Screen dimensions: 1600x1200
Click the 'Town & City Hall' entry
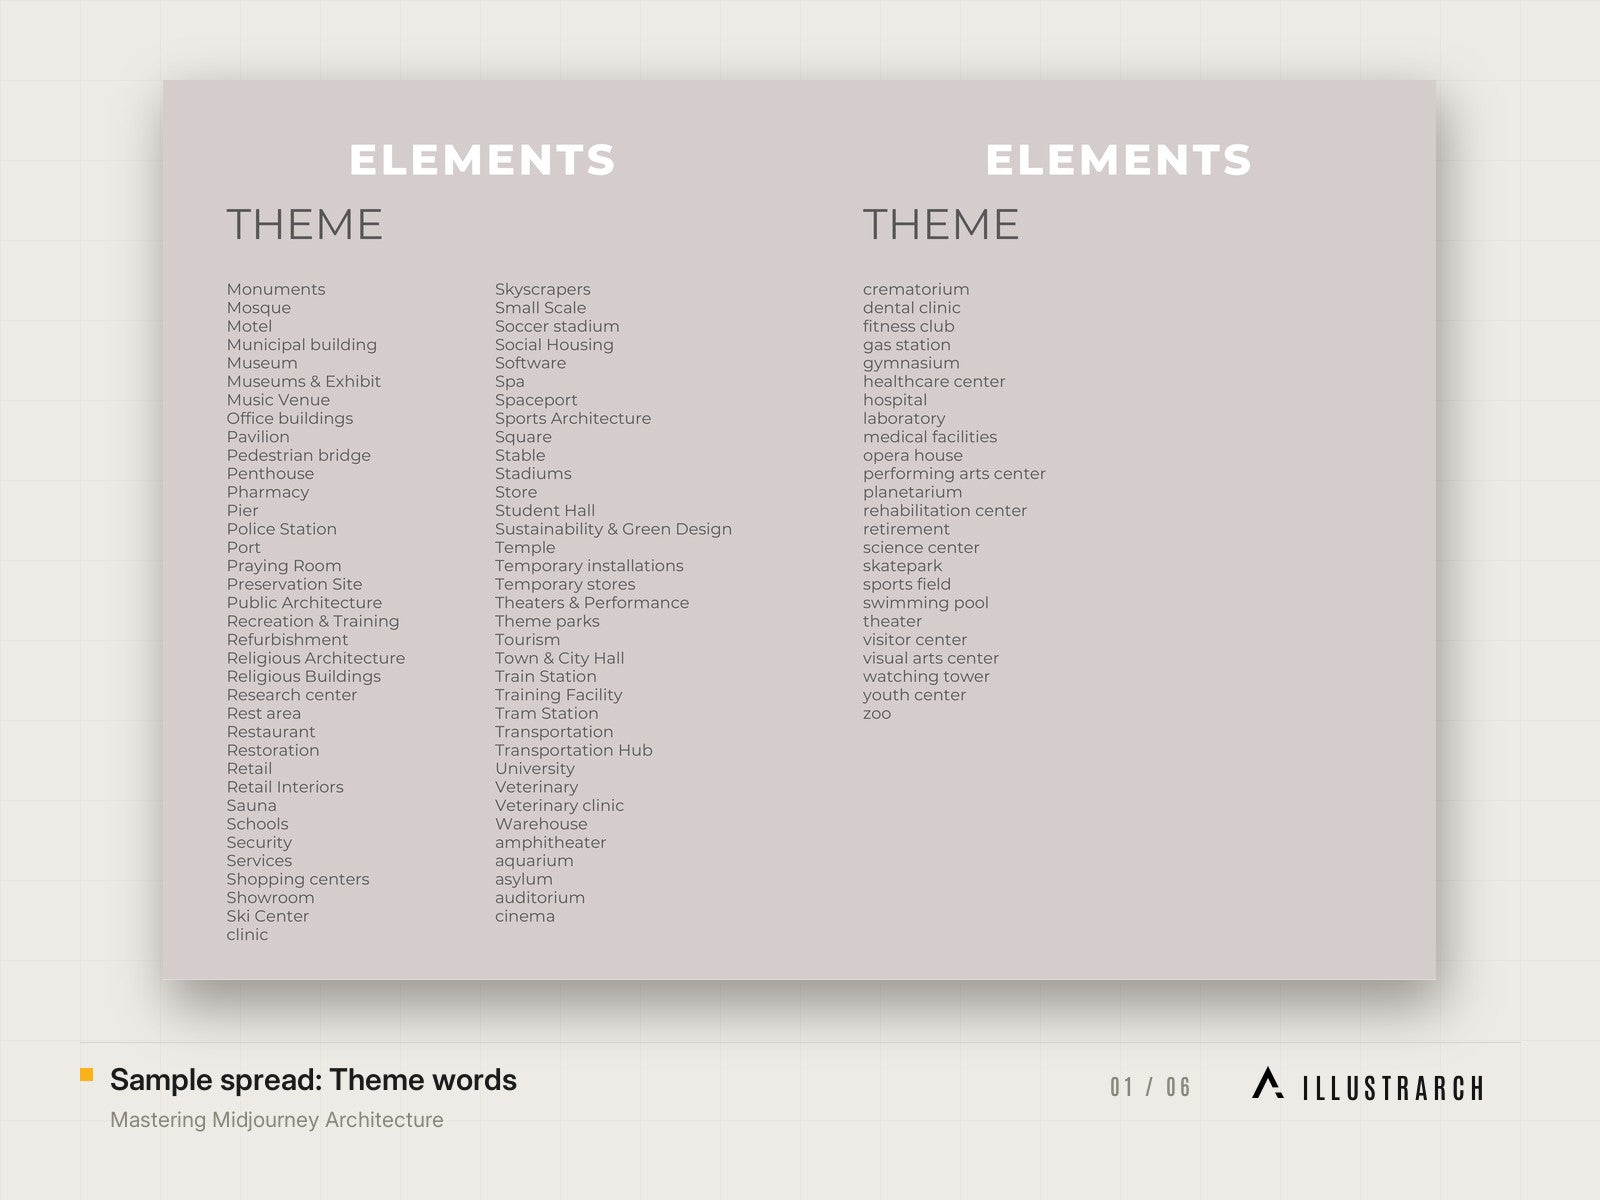point(560,658)
